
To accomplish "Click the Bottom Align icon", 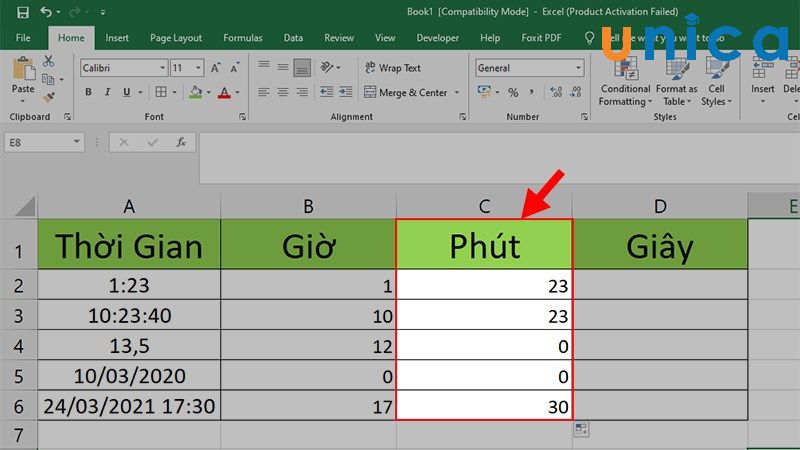I will click(x=302, y=68).
